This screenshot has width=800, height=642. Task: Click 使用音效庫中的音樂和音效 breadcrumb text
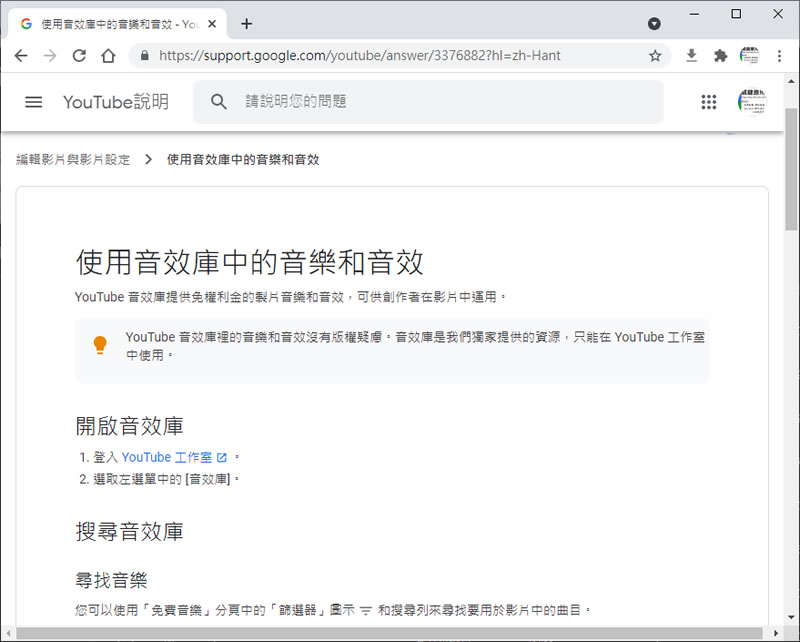[243, 160]
